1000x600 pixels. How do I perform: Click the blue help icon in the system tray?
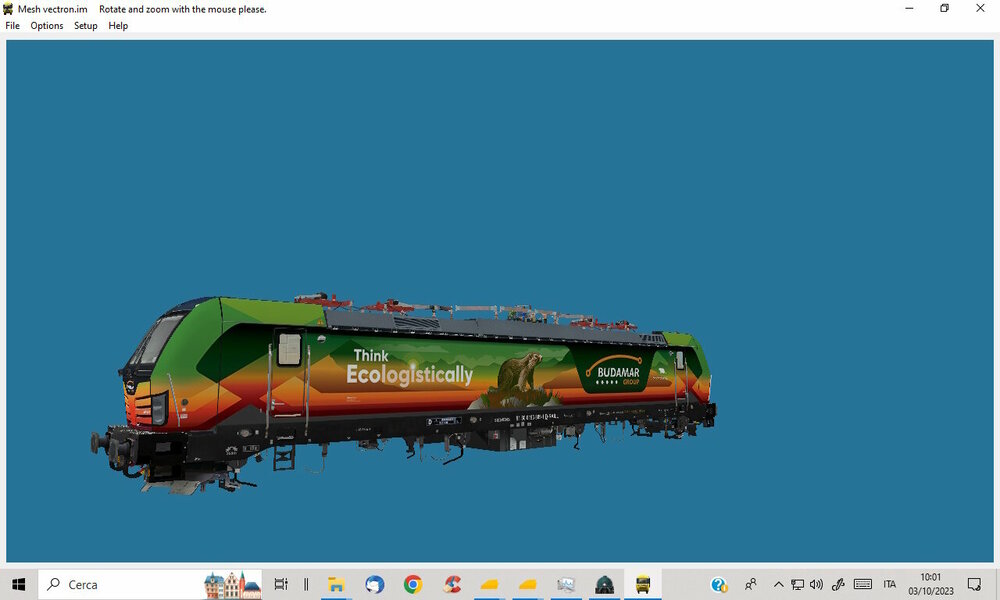click(719, 584)
